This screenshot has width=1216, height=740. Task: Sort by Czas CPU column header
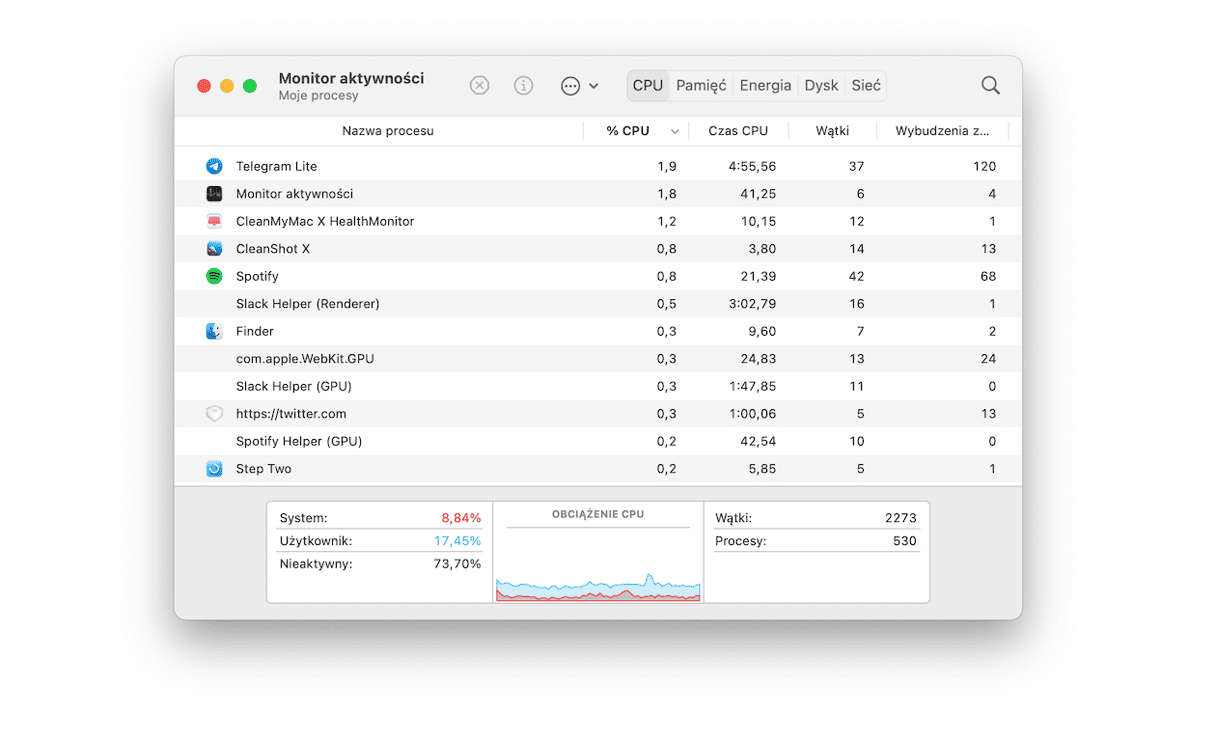[x=738, y=131]
